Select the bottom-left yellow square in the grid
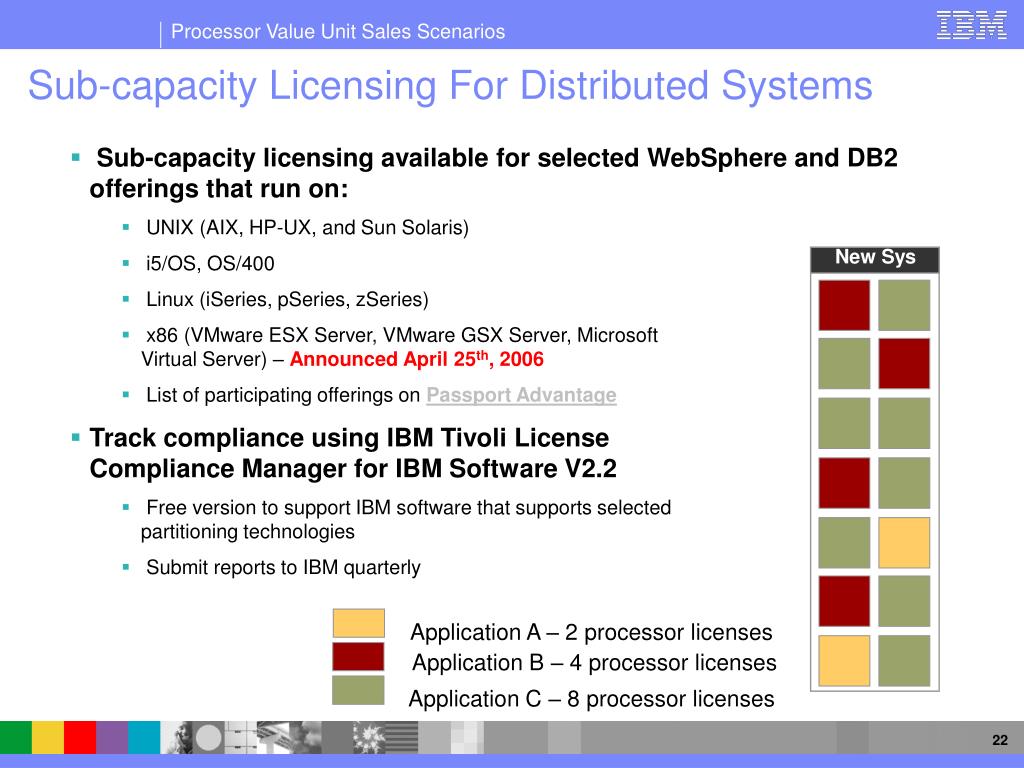Screen dimensions: 1024x768 844,660
